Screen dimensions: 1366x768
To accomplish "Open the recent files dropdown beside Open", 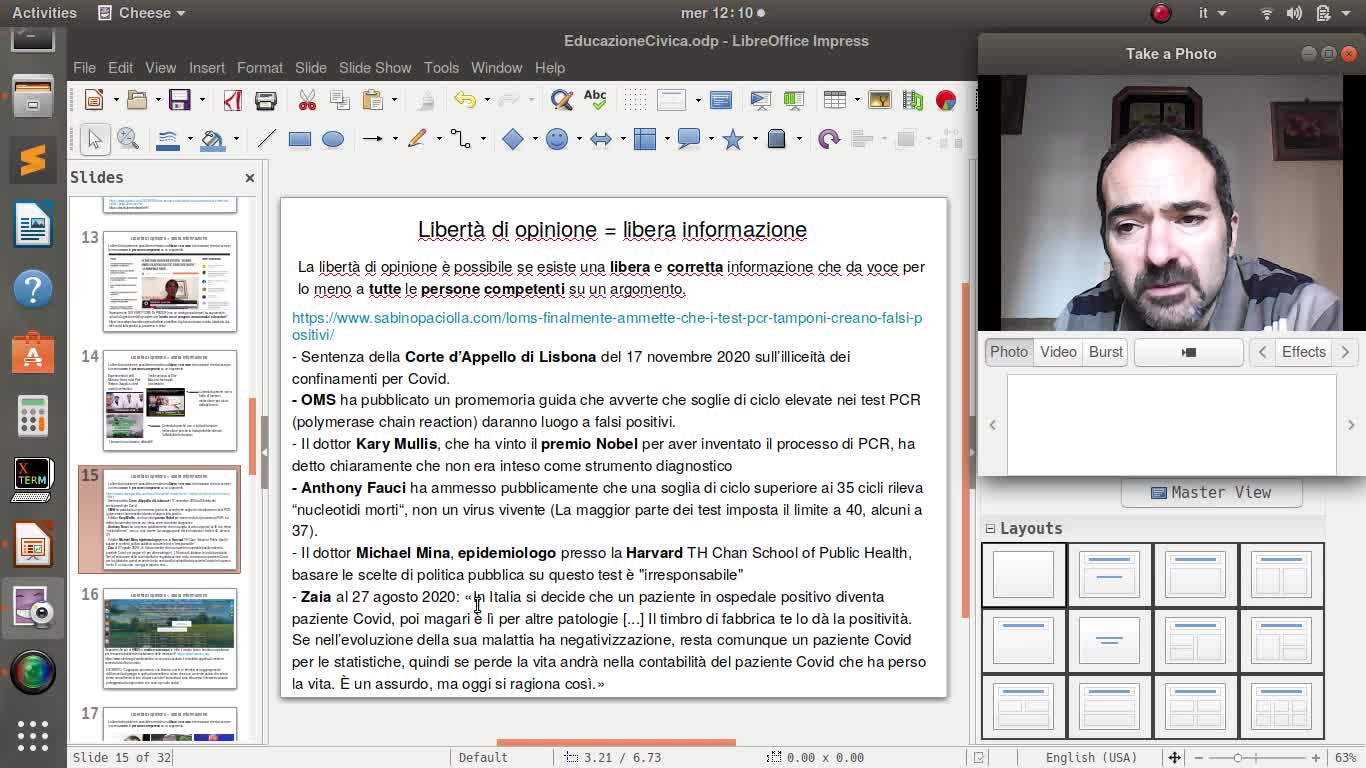I will [158, 100].
